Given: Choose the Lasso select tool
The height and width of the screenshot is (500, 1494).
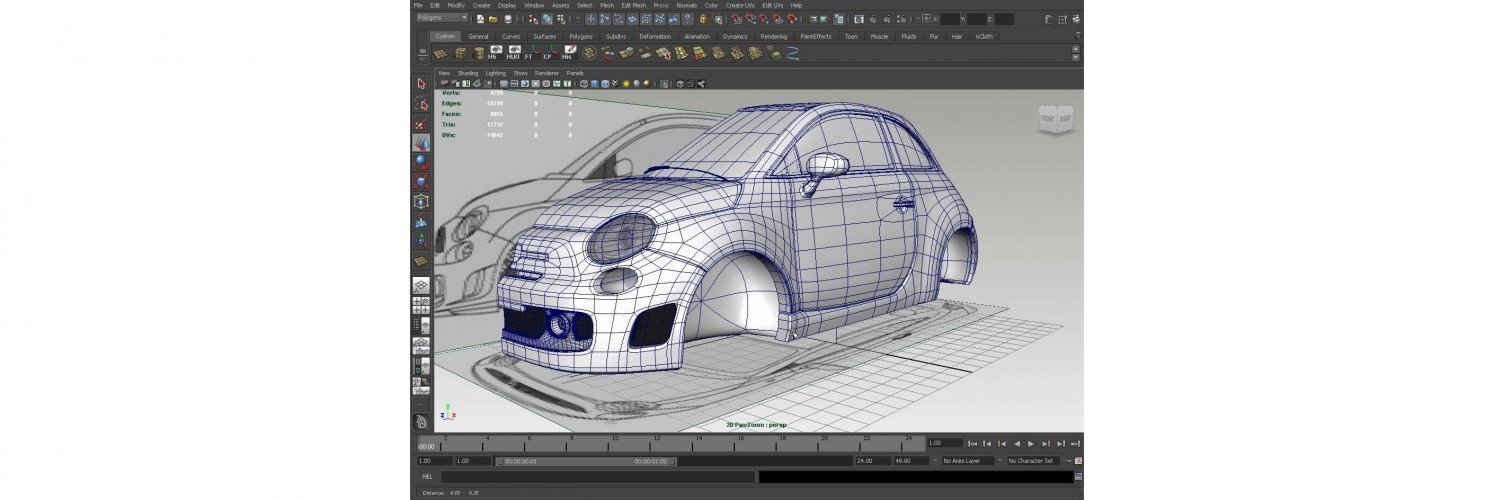Looking at the screenshot, I should point(421,104).
